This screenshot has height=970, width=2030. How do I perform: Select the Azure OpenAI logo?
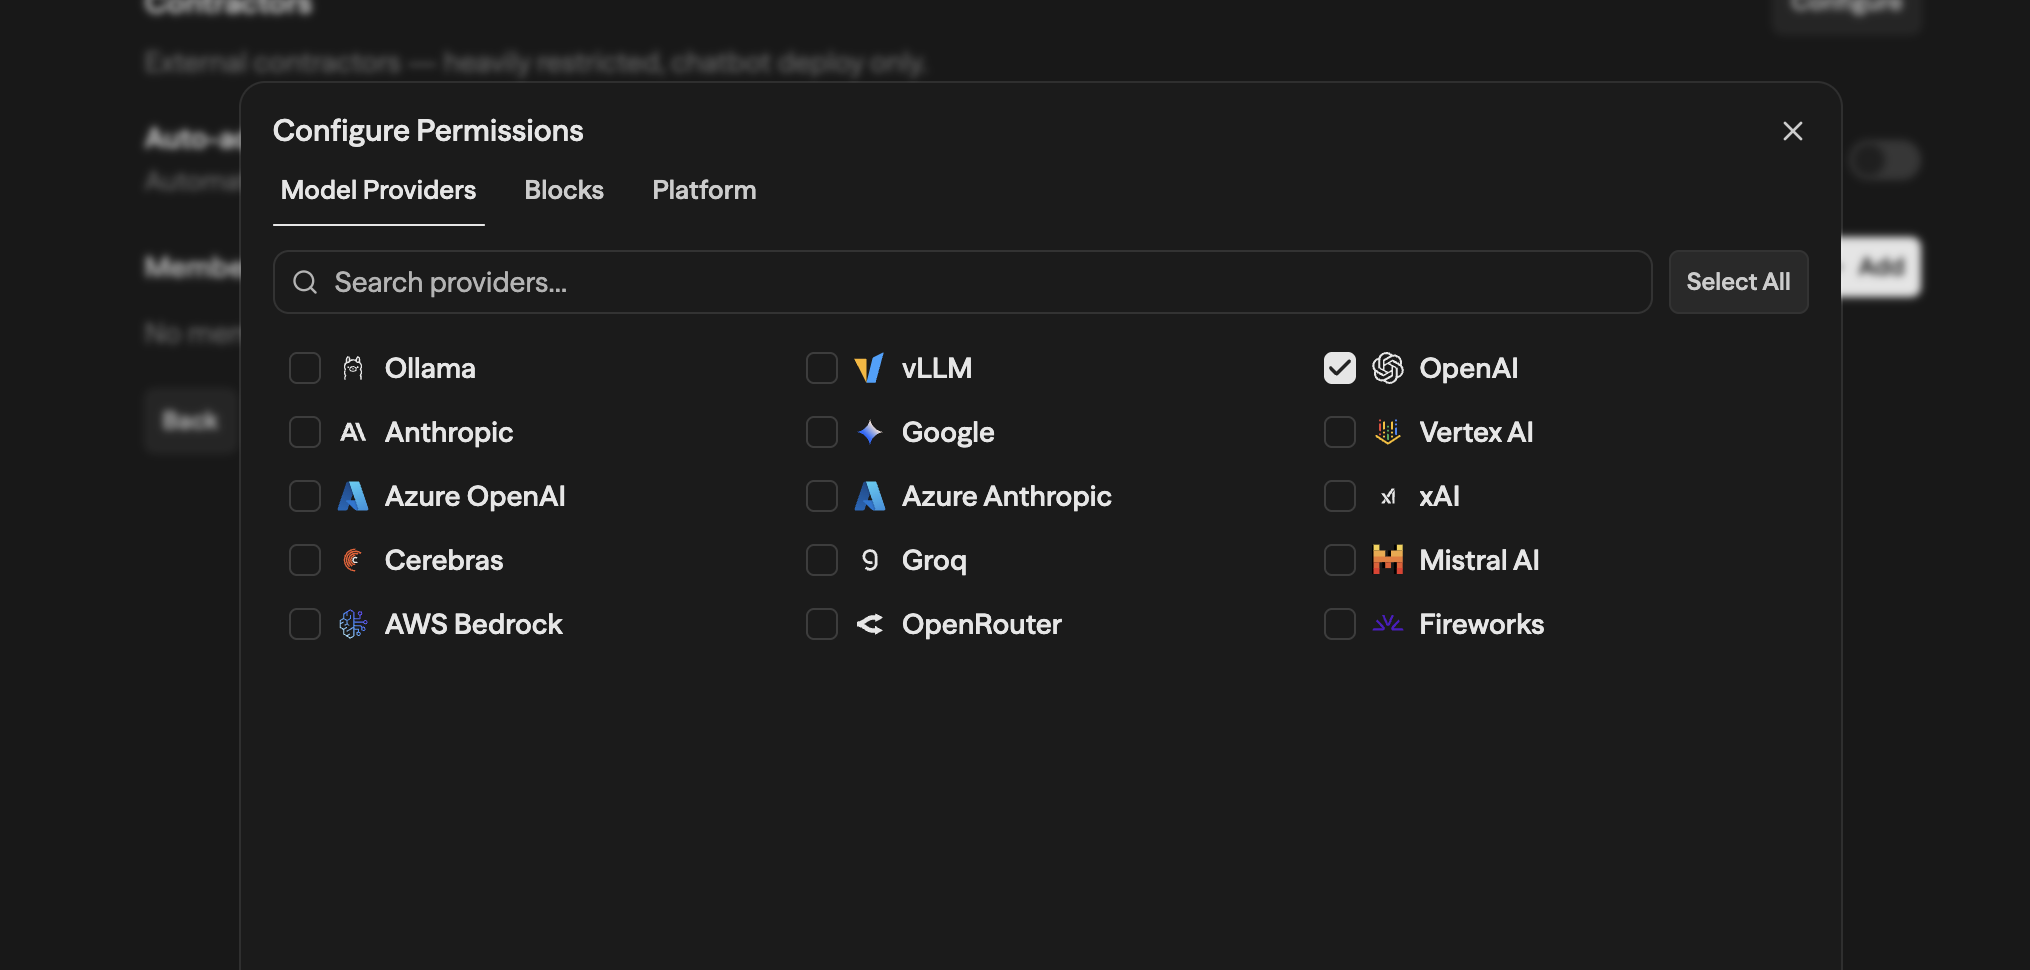(353, 496)
